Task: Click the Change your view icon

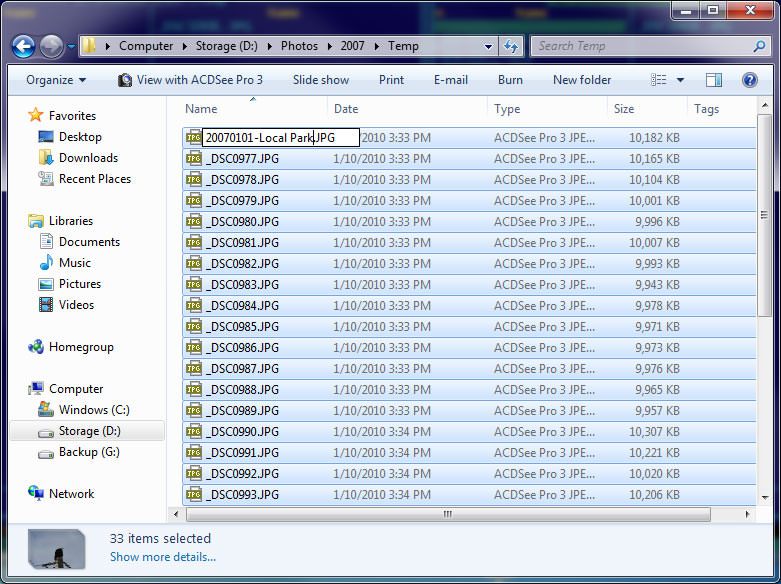Action: click(x=658, y=80)
